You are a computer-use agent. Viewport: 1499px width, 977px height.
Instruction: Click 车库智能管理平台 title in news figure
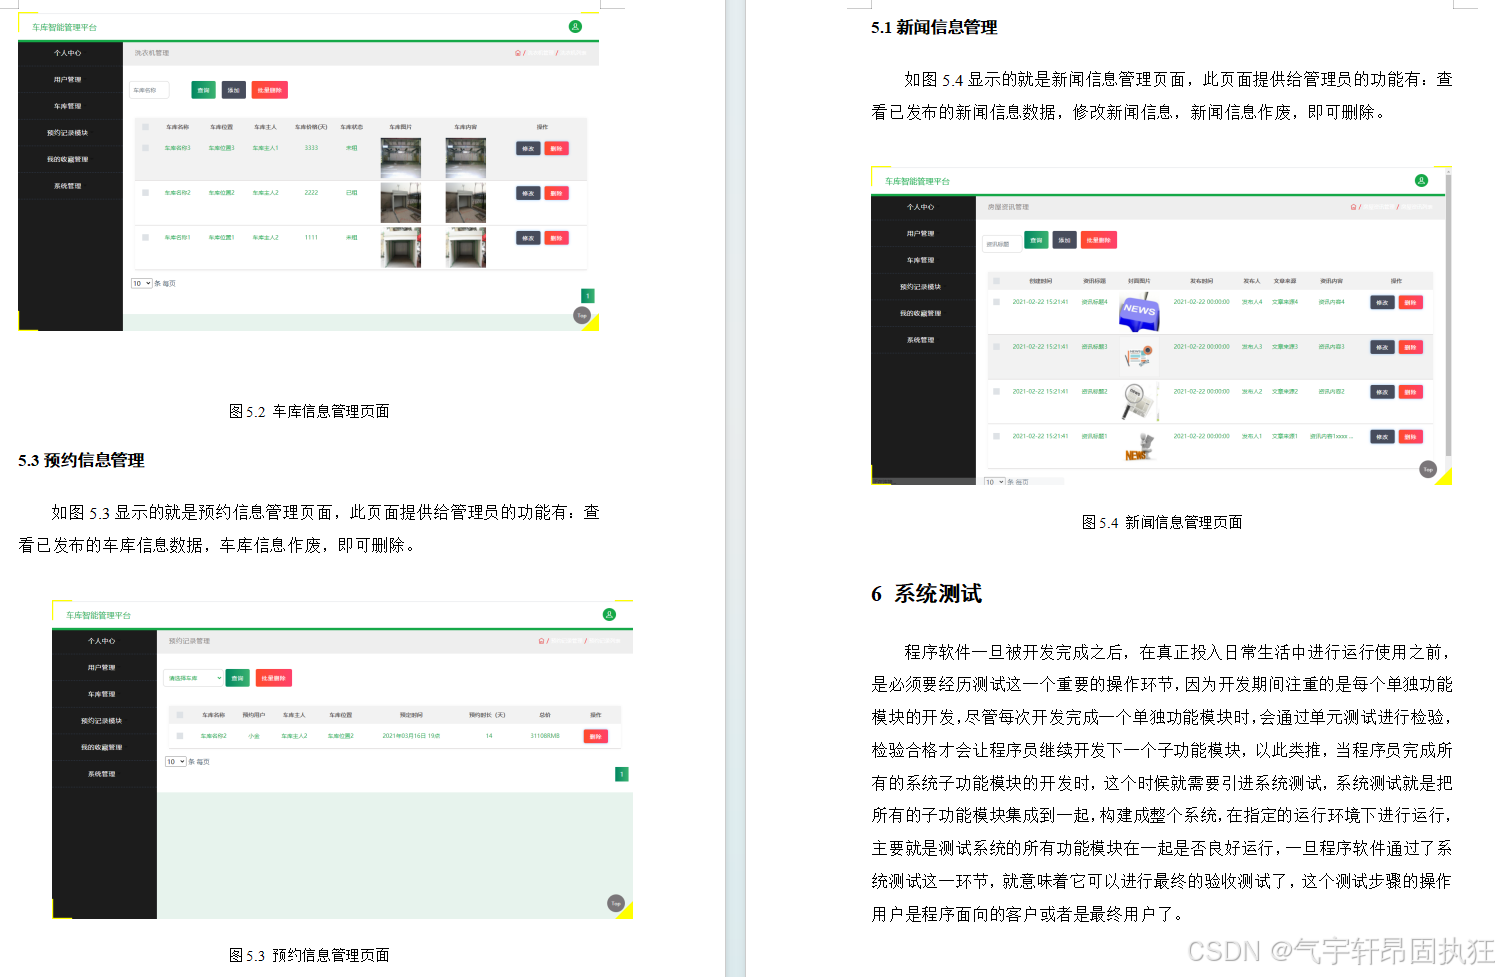click(x=917, y=181)
